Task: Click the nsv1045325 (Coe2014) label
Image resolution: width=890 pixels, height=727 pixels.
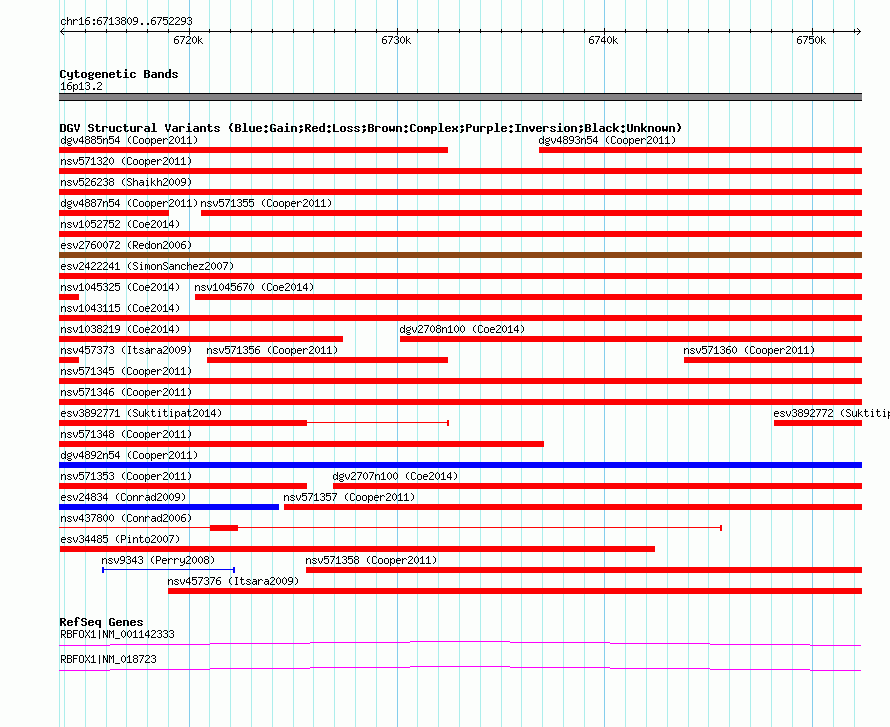Action: point(120,287)
